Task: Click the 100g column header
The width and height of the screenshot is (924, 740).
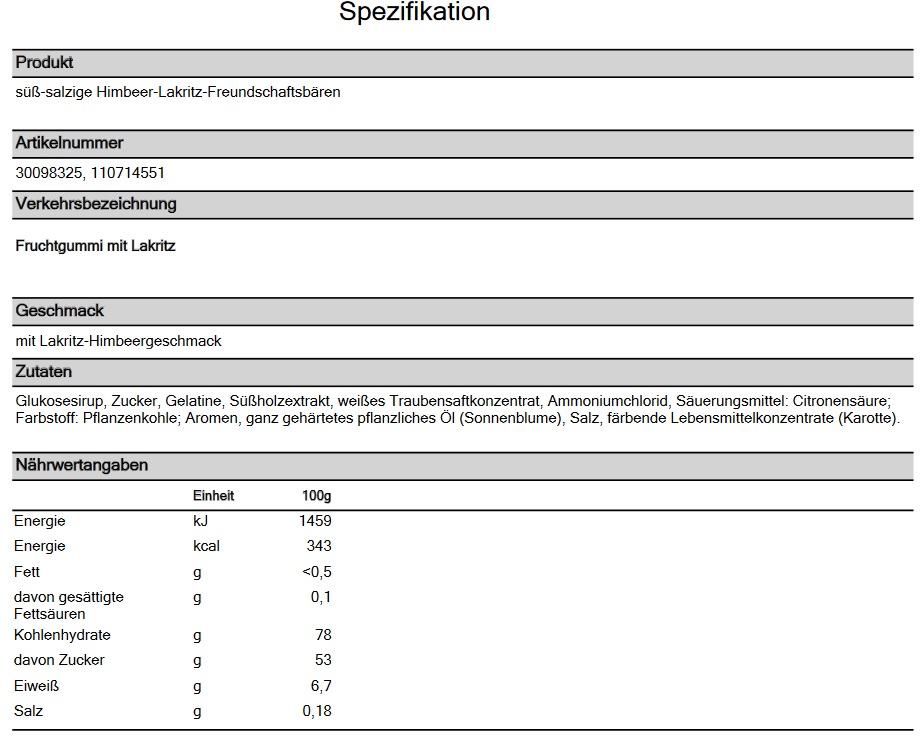Action: coord(316,496)
